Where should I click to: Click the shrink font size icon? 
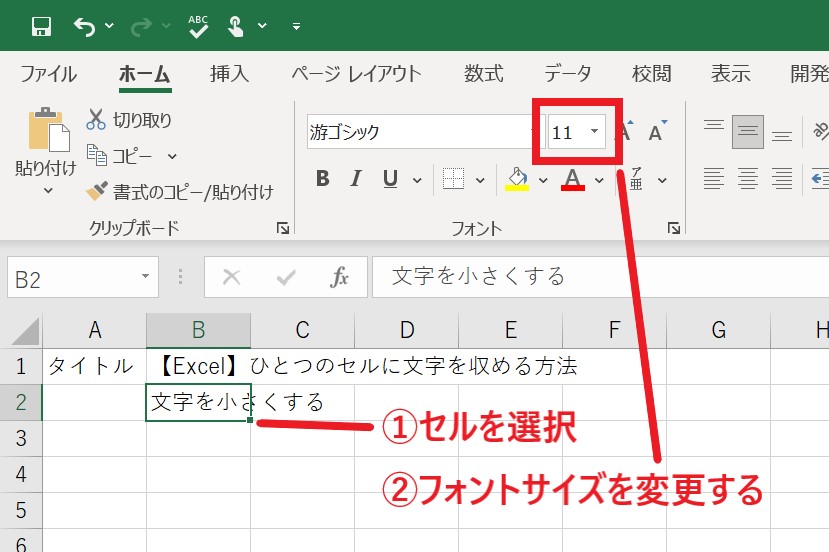pyautogui.click(x=658, y=131)
